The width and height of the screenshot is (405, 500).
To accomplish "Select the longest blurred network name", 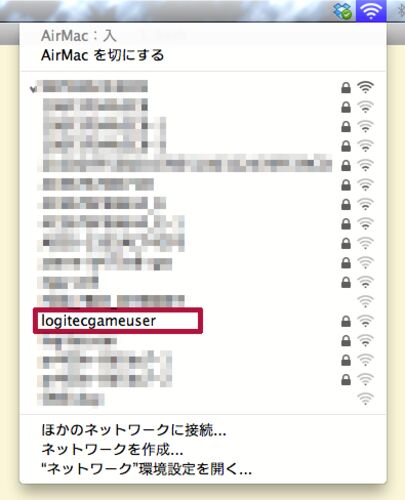I will 185,163.
